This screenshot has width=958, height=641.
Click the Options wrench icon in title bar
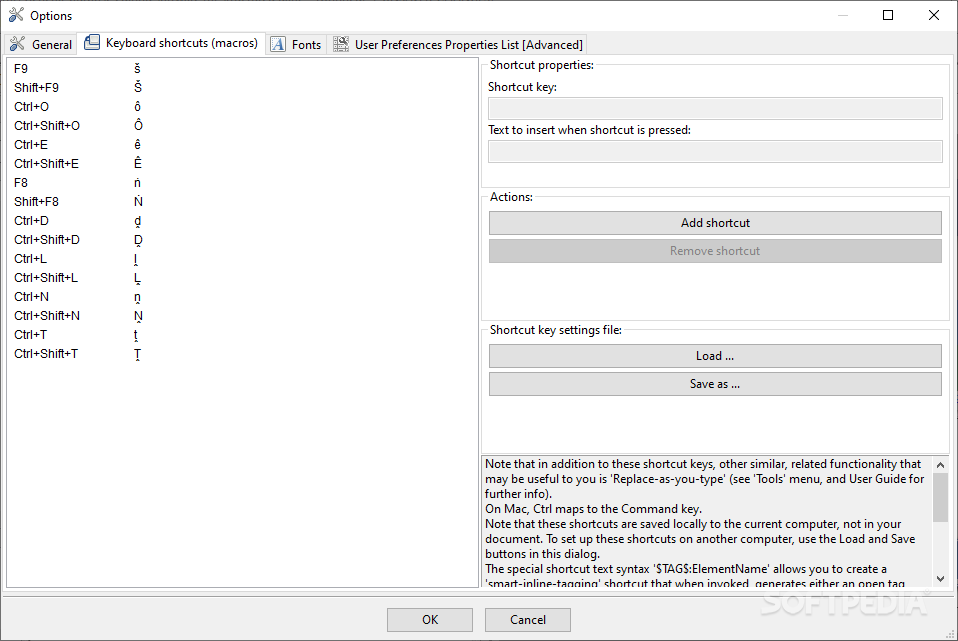(x=16, y=15)
